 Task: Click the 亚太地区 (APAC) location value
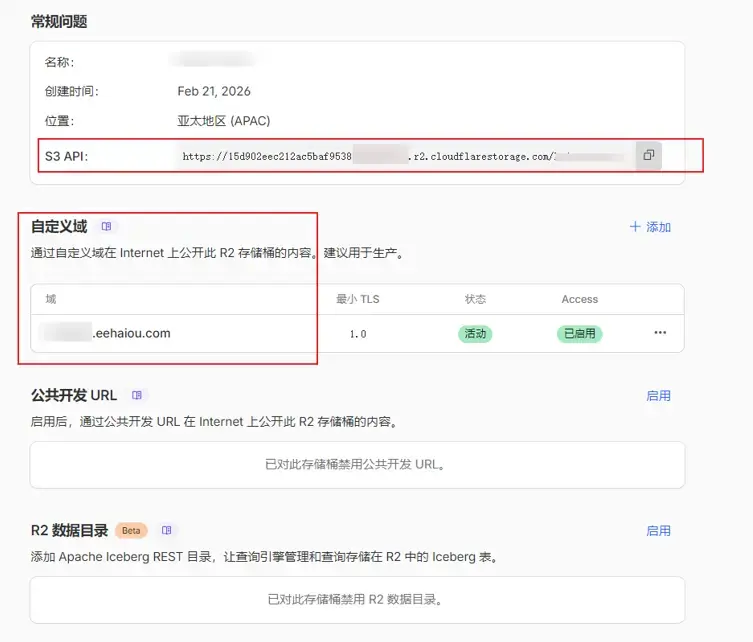click(224, 121)
